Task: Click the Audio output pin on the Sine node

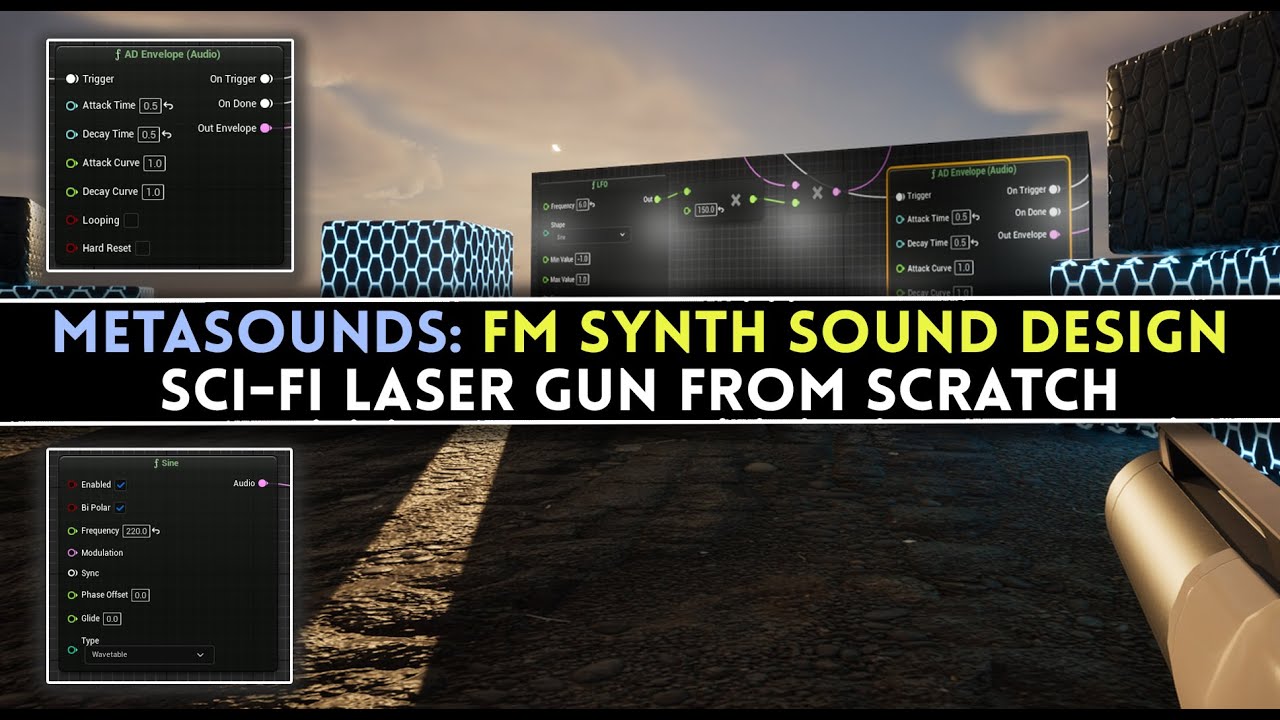Action: pyautogui.click(x=263, y=484)
